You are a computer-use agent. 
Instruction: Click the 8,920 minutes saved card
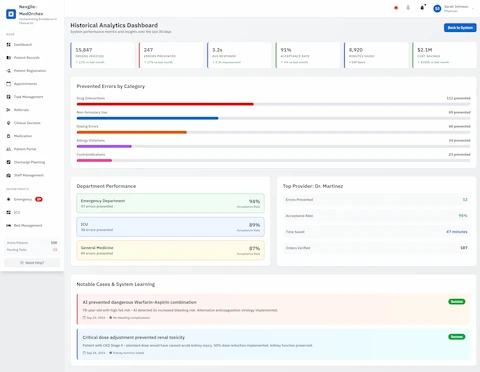click(376, 55)
